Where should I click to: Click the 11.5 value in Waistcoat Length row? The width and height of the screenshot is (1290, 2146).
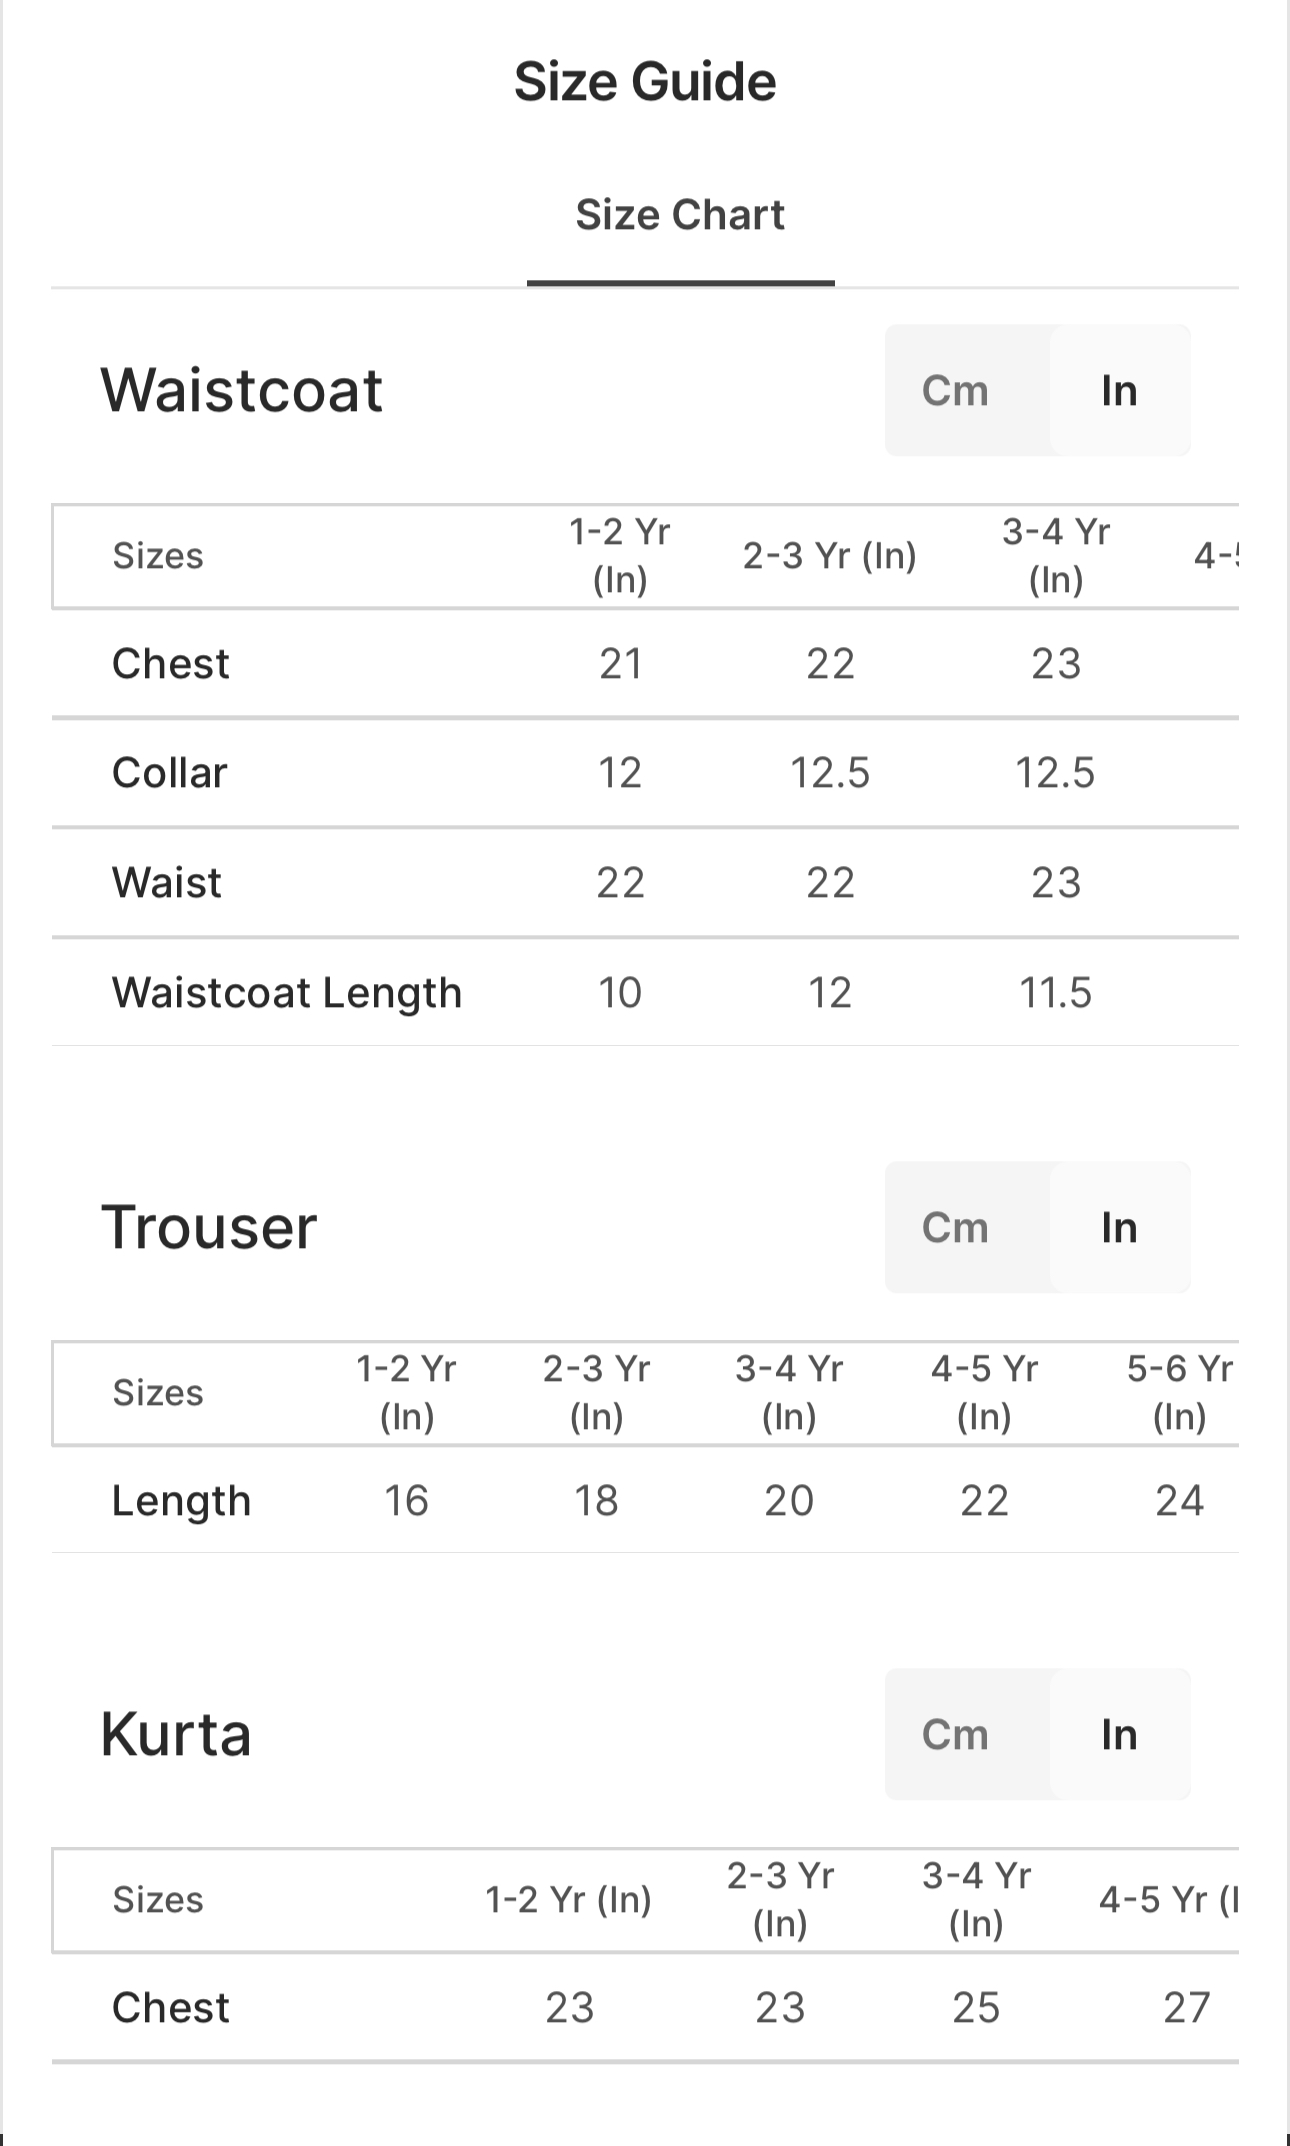(1055, 993)
